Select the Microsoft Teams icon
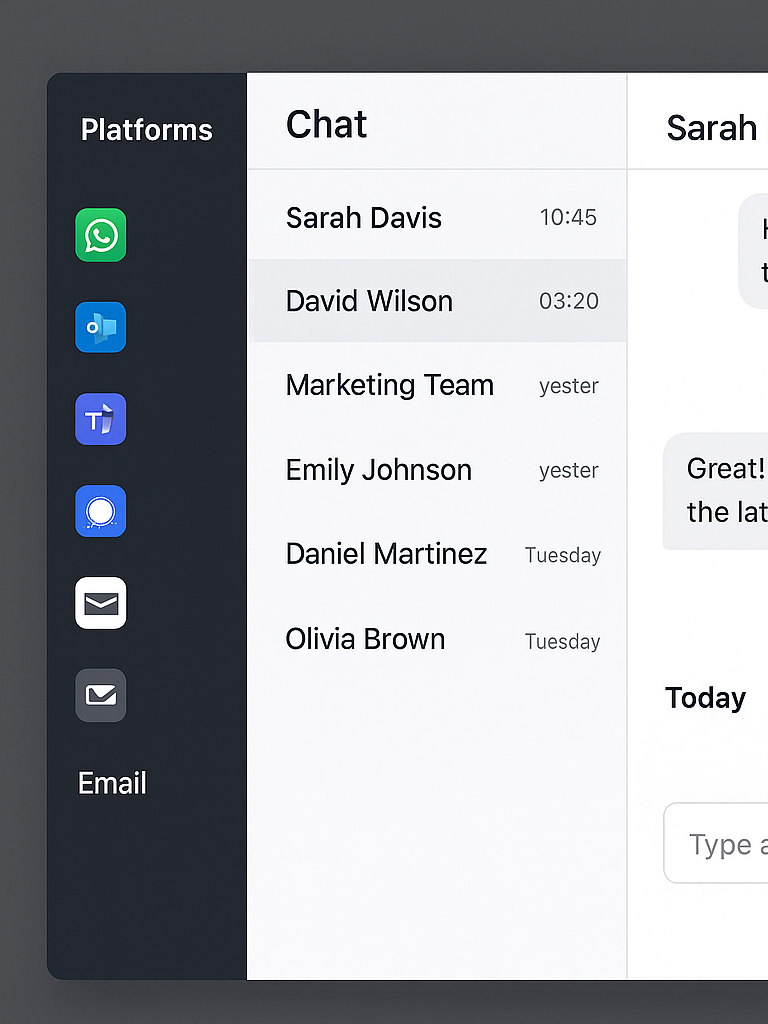Image resolution: width=768 pixels, height=1024 pixels. point(101,419)
